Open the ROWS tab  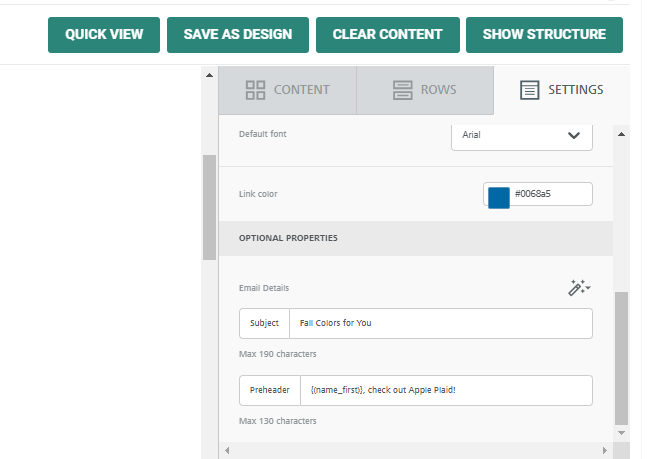click(x=424, y=90)
